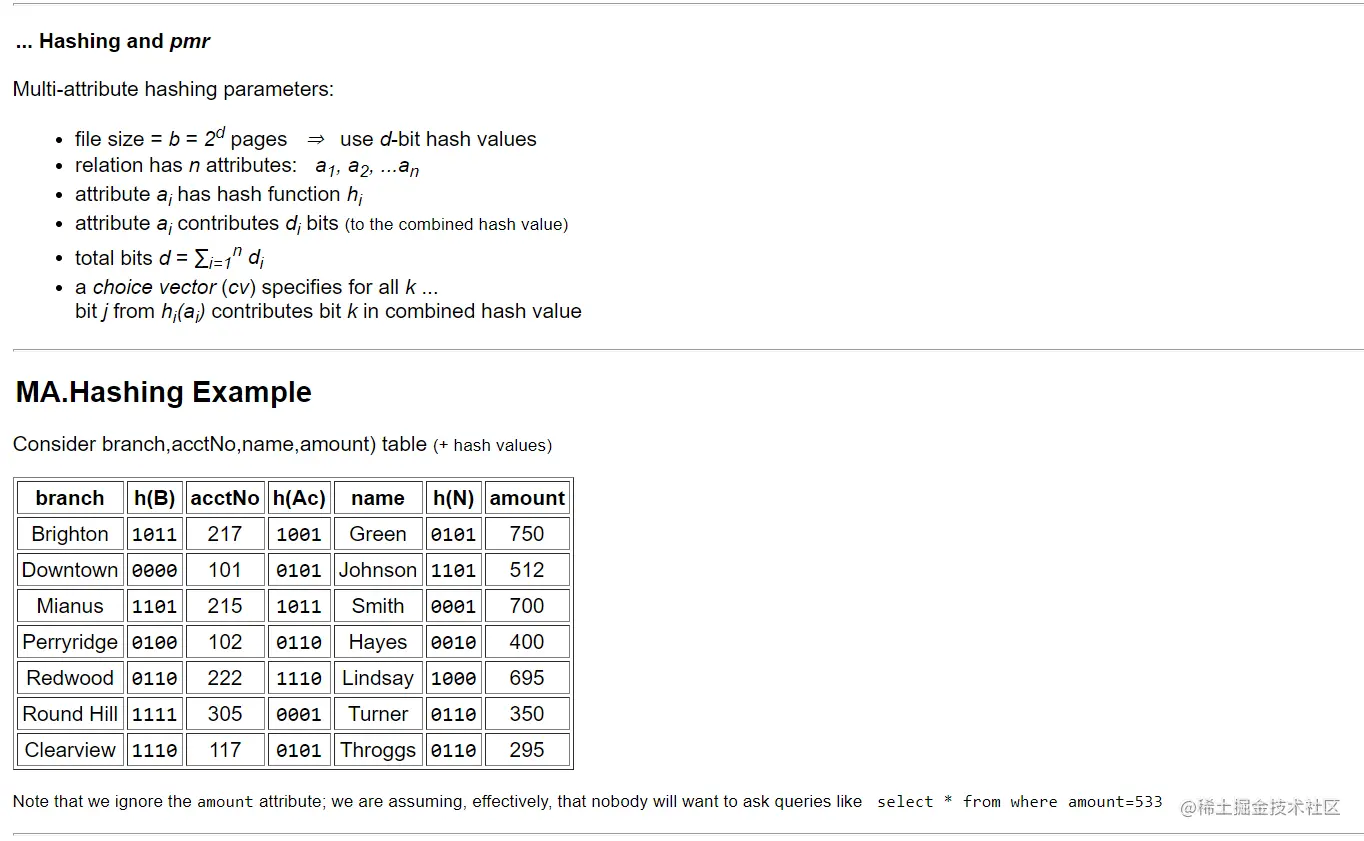Click the h(Ac) value "0001" in Round Hill row
This screenshot has height=841, width=1364.
pos(299,714)
